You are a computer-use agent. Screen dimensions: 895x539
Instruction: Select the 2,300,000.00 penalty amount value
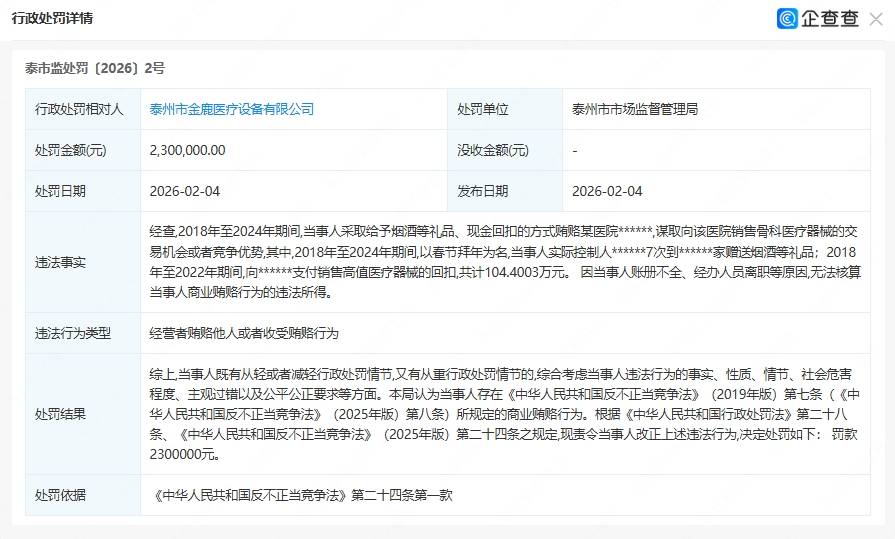187,150
